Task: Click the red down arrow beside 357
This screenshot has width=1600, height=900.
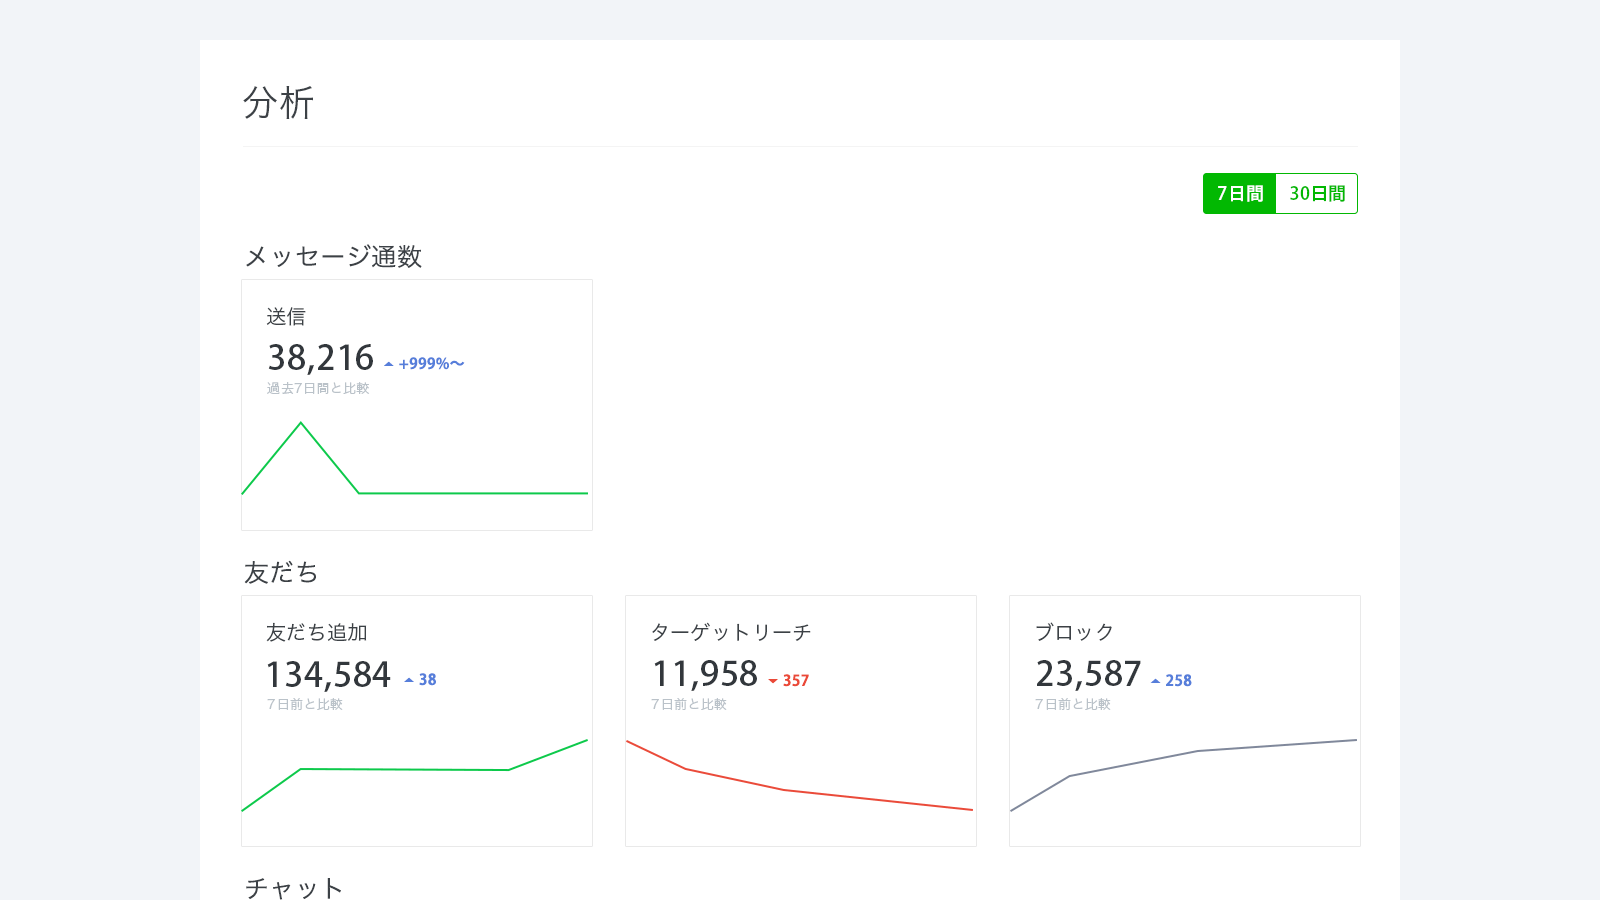Action: click(x=773, y=681)
